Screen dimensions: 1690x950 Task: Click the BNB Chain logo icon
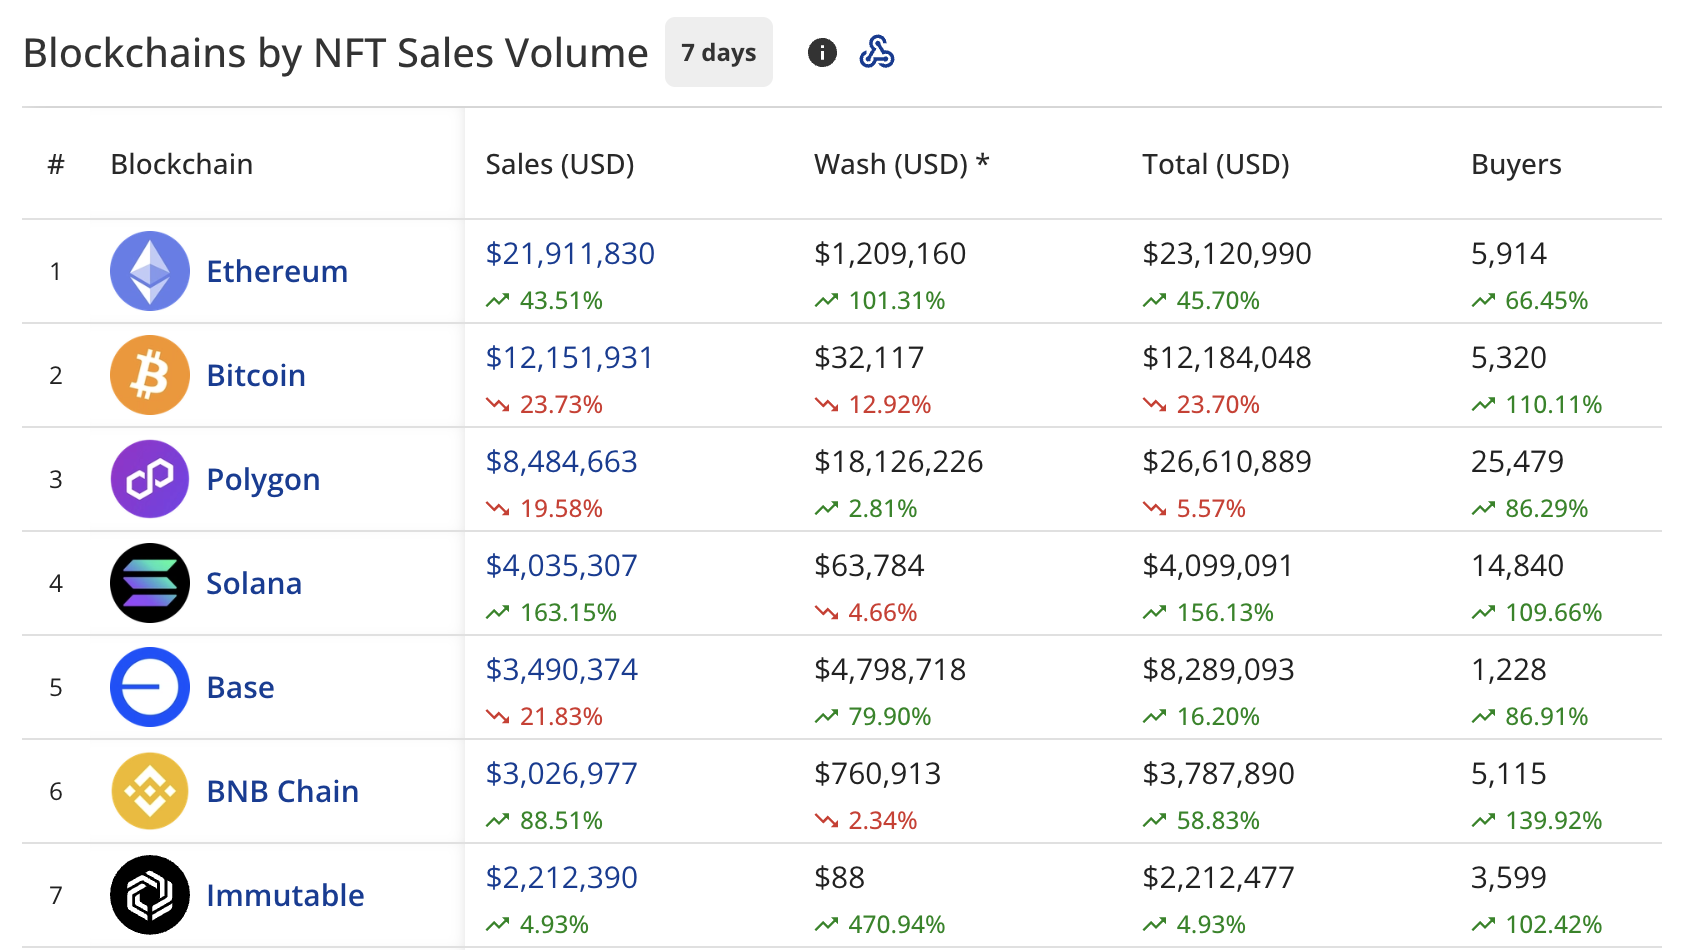pos(150,791)
